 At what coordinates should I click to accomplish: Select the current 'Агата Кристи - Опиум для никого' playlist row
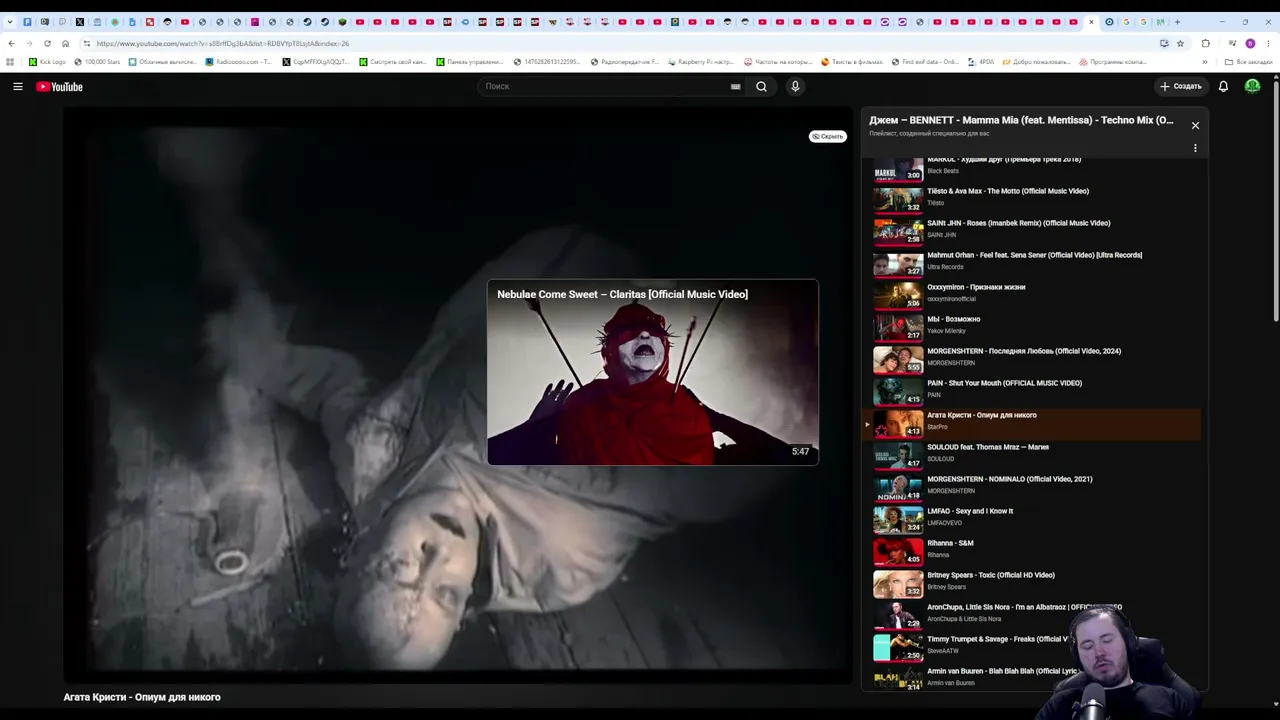tap(1031, 423)
